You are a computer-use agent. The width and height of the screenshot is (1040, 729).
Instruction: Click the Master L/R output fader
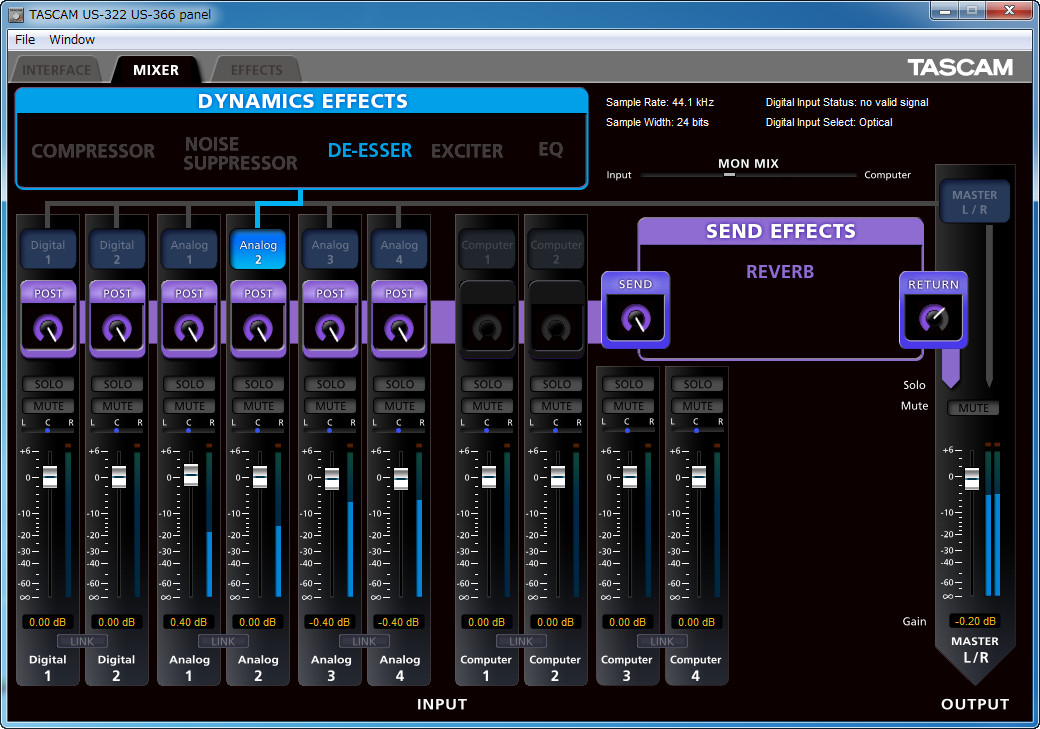pyautogui.click(x=972, y=478)
